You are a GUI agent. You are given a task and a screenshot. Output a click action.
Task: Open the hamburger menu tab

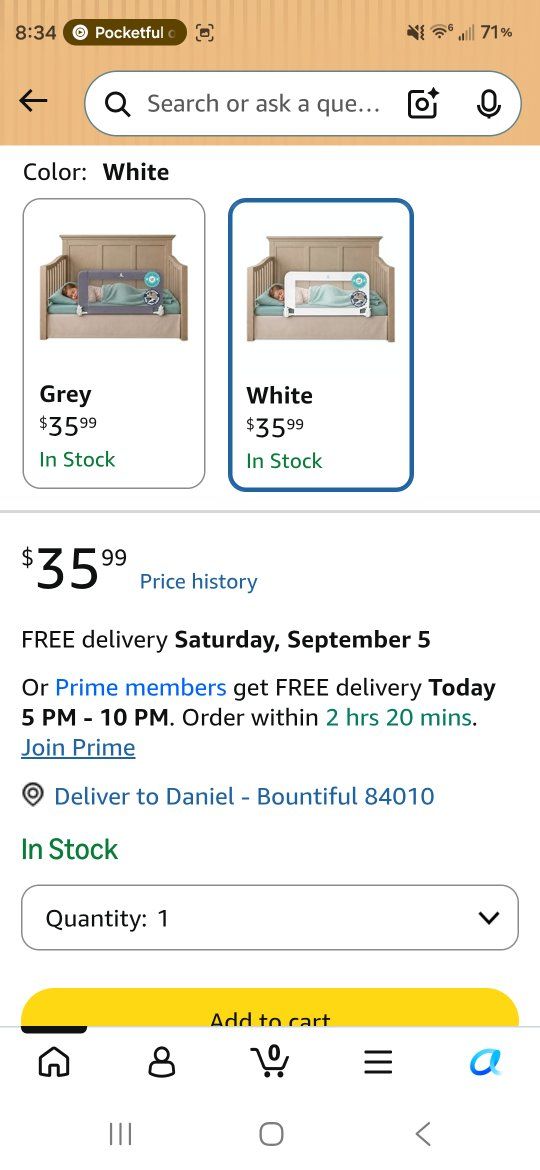pos(378,1061)
